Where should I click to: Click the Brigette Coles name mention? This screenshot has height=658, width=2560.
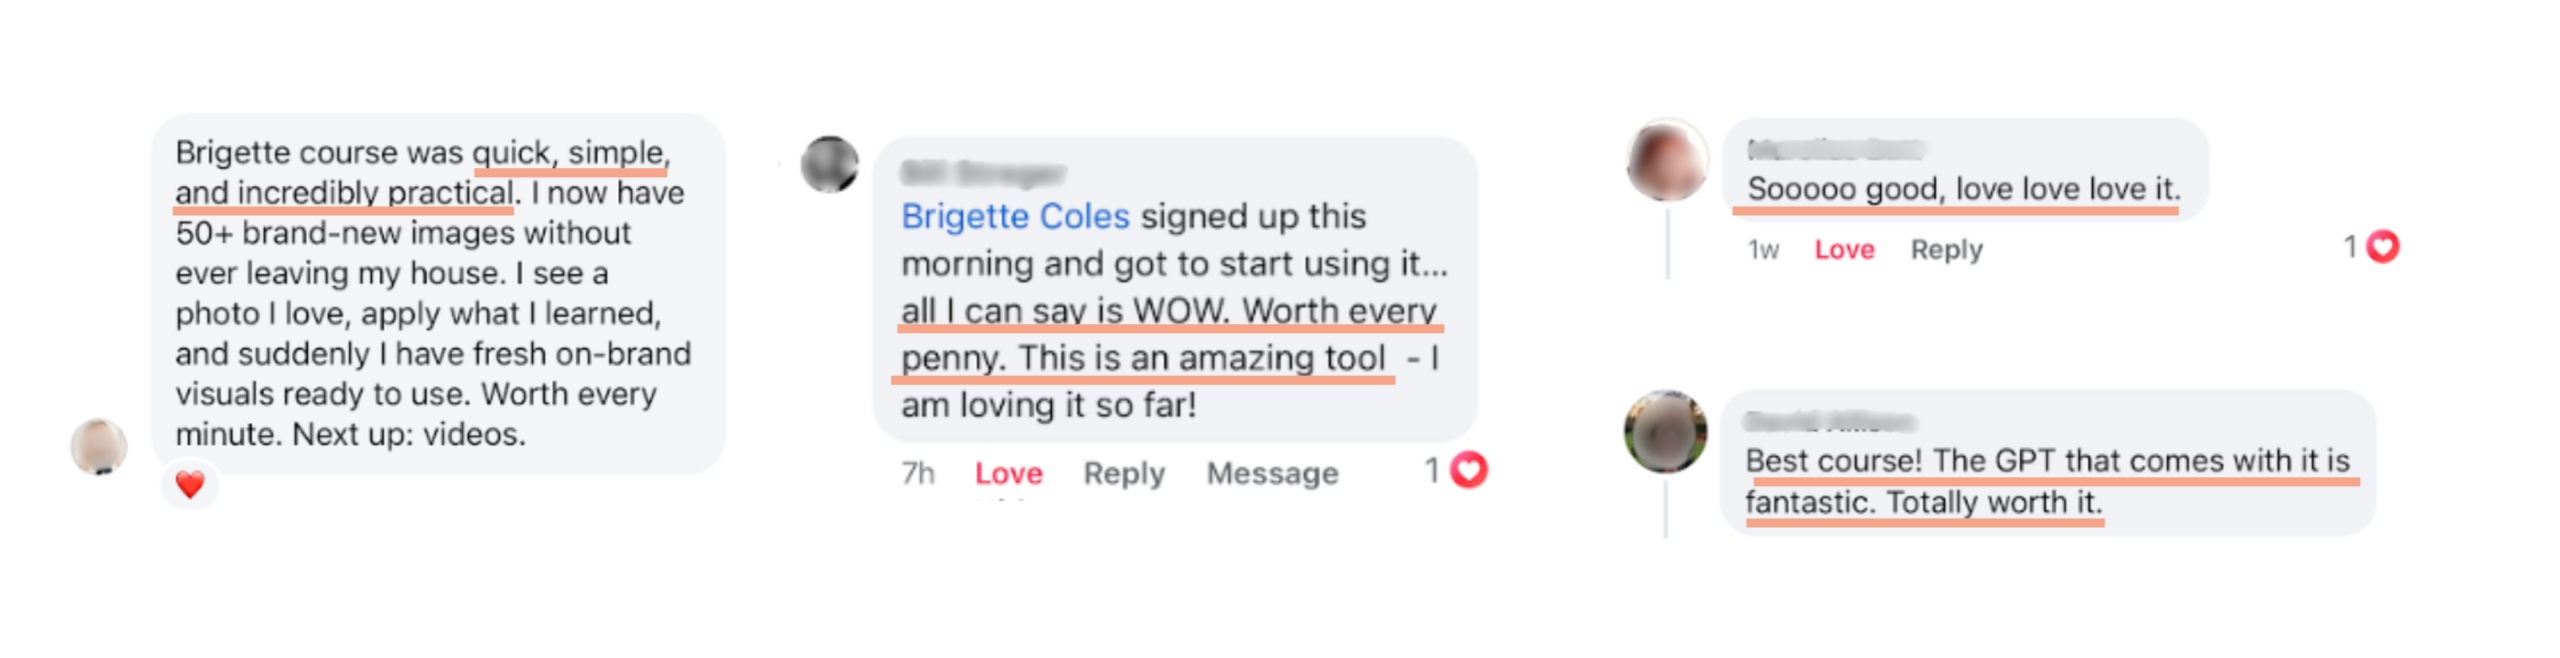click(1014, 217)
